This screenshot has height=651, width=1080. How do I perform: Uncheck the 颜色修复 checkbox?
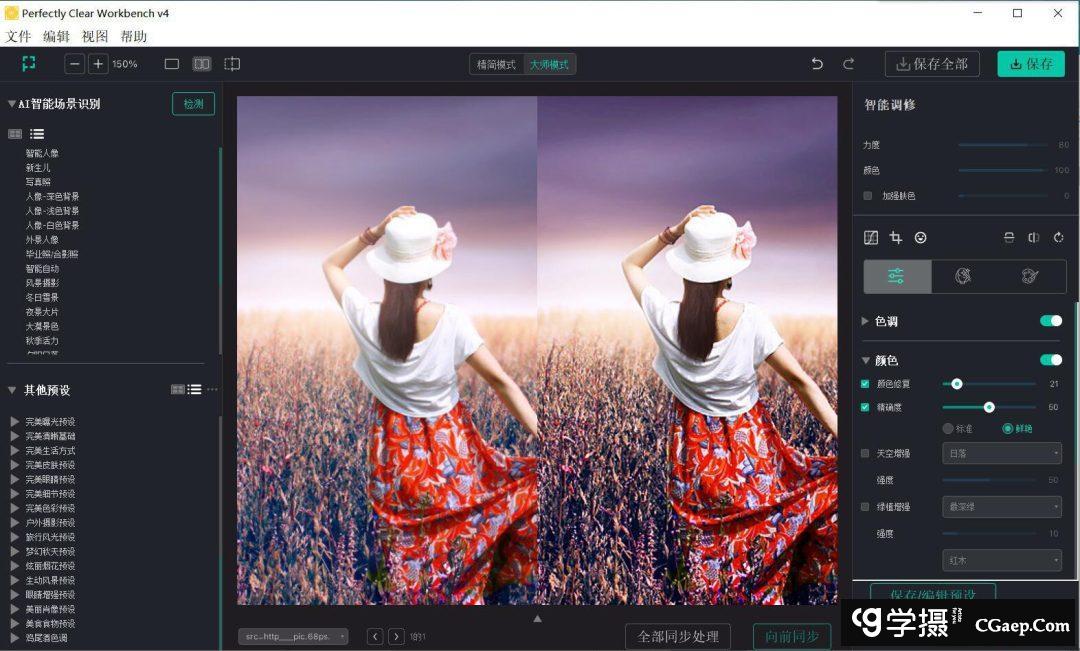pos(865,384)
